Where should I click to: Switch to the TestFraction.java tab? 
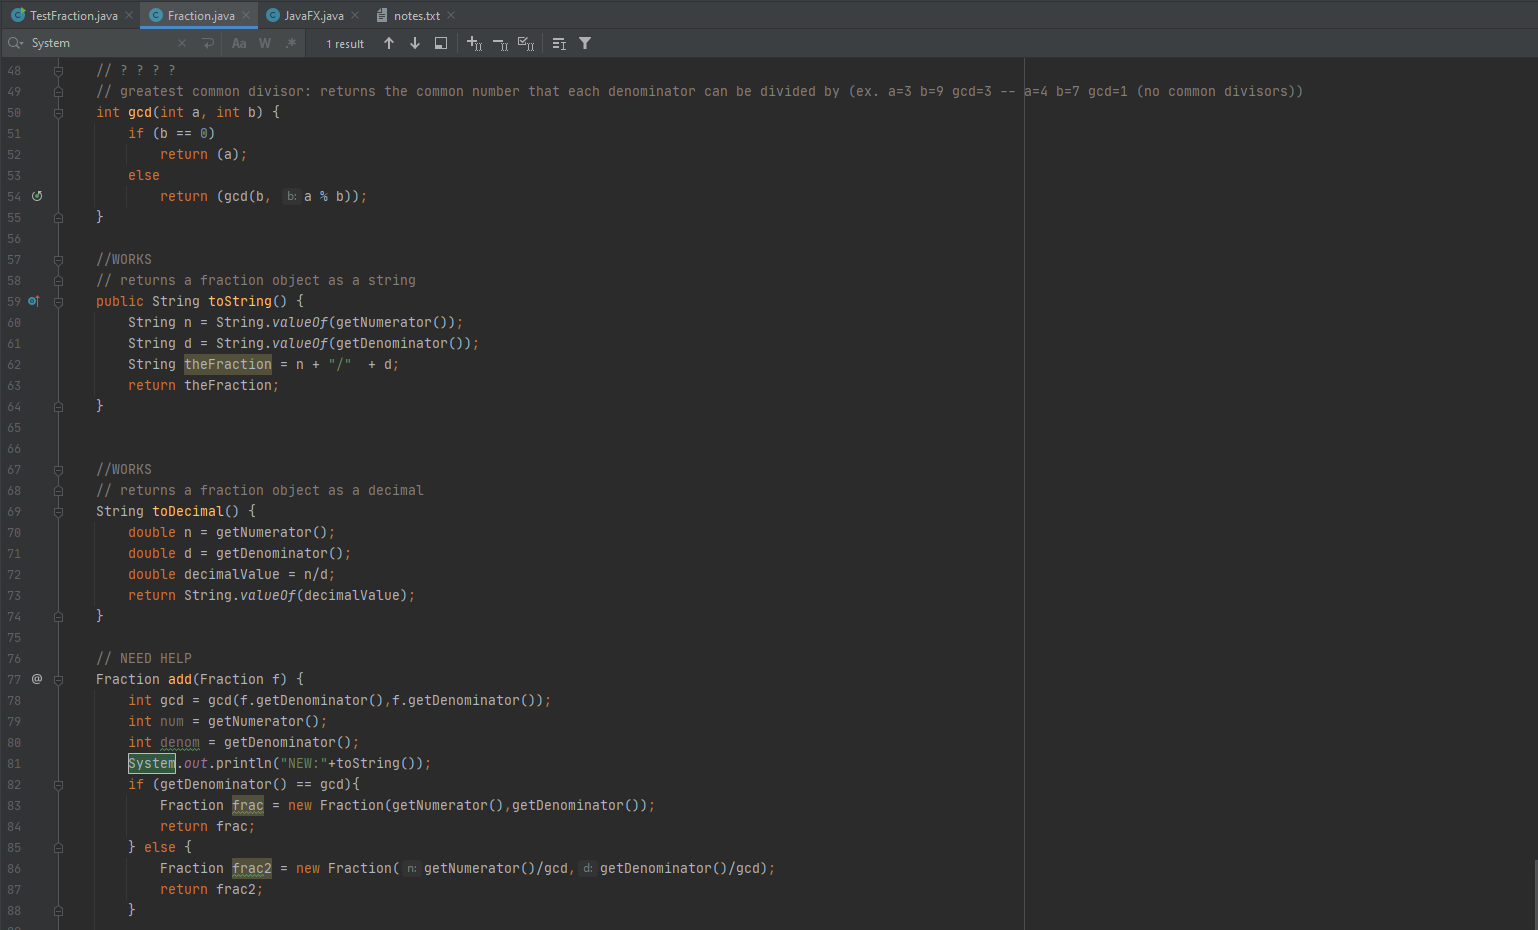73,15
